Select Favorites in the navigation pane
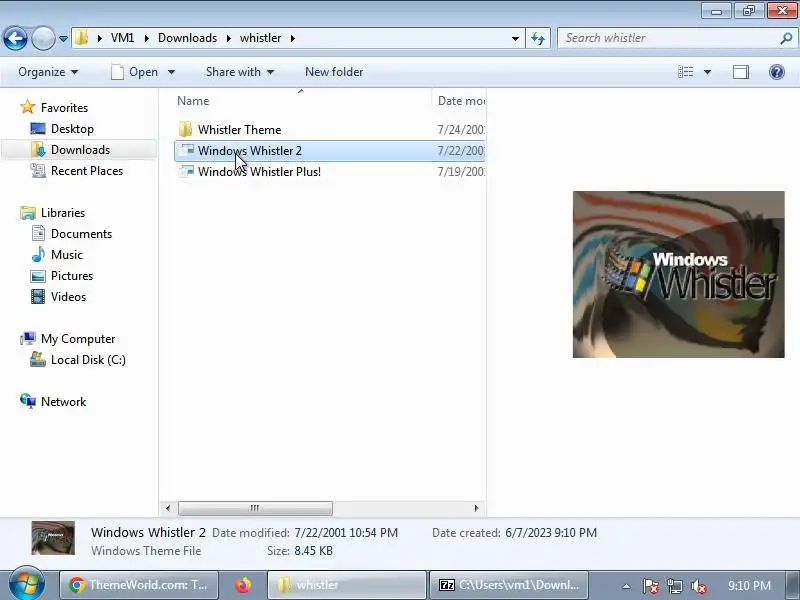Viewport: 800px width, 600px height. (x=64, y=108)
